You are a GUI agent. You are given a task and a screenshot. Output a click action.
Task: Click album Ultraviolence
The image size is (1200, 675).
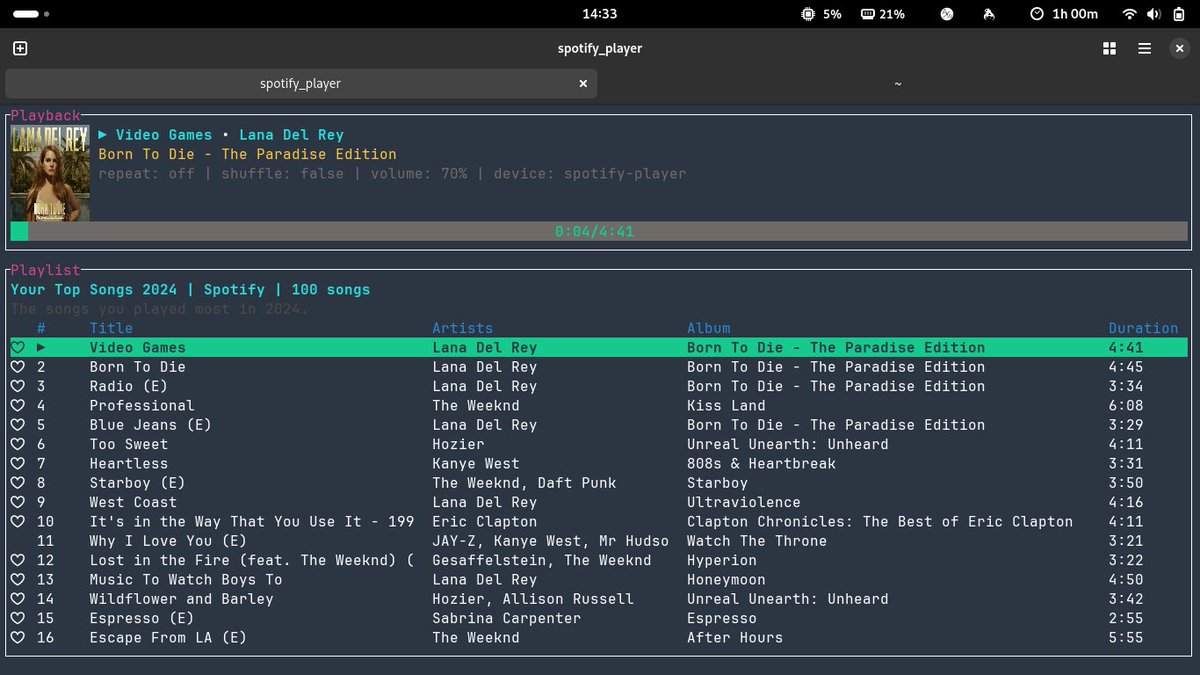744,502
